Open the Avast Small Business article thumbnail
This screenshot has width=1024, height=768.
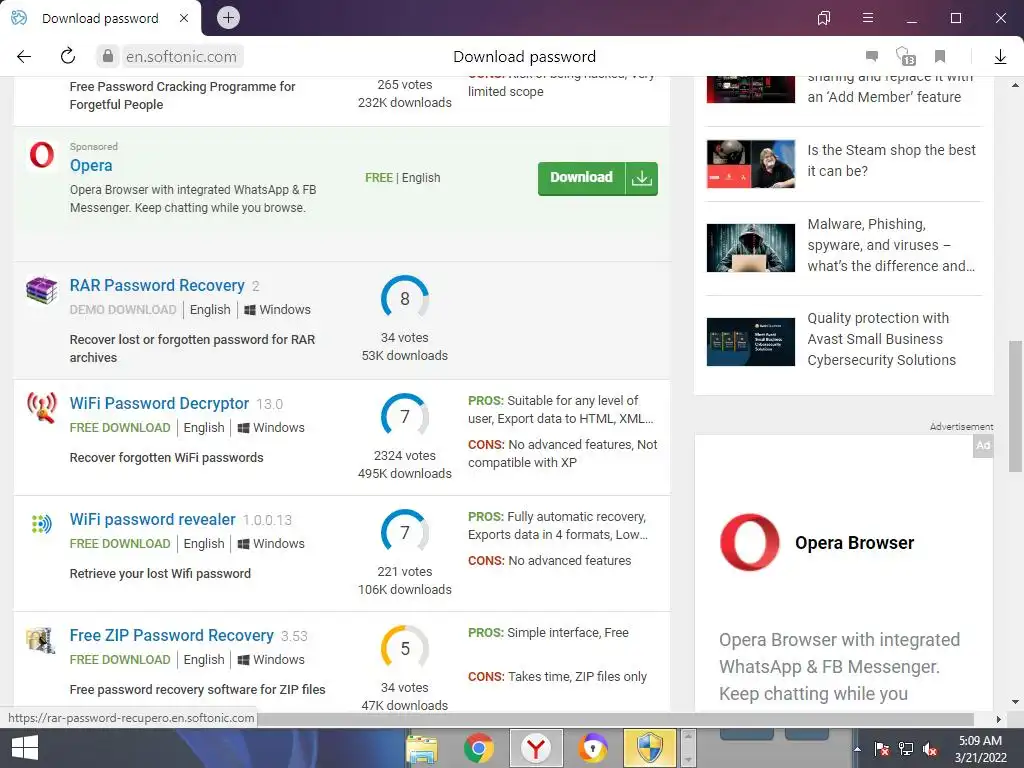(x=751, y=342)
